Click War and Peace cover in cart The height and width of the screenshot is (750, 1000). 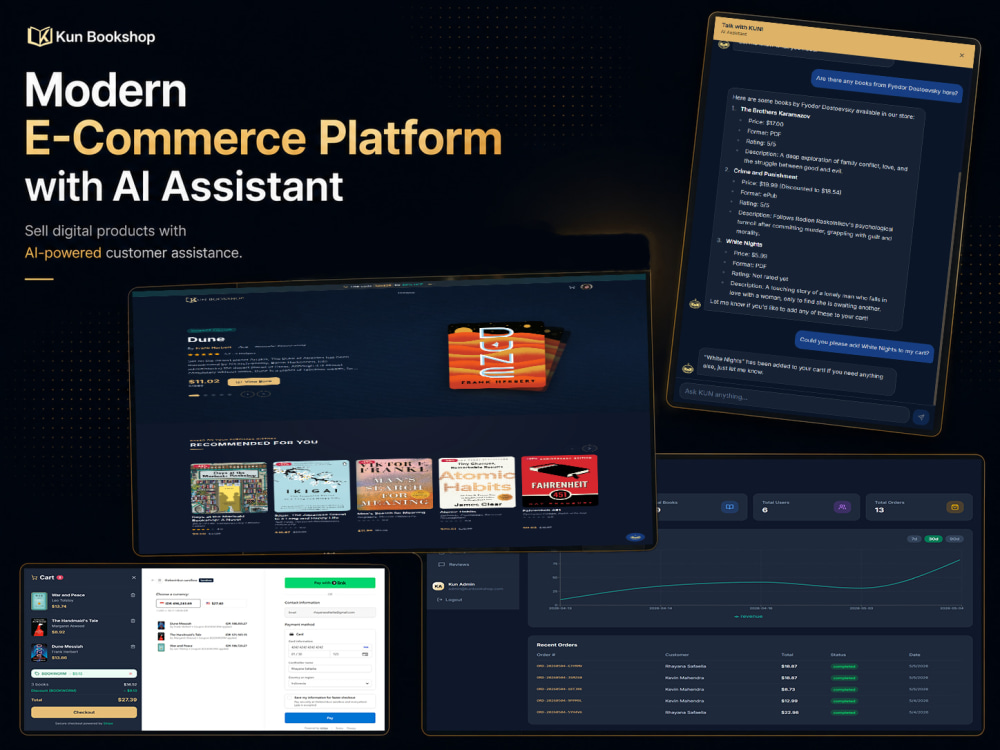pyautogui.click(x=39, y=601)
